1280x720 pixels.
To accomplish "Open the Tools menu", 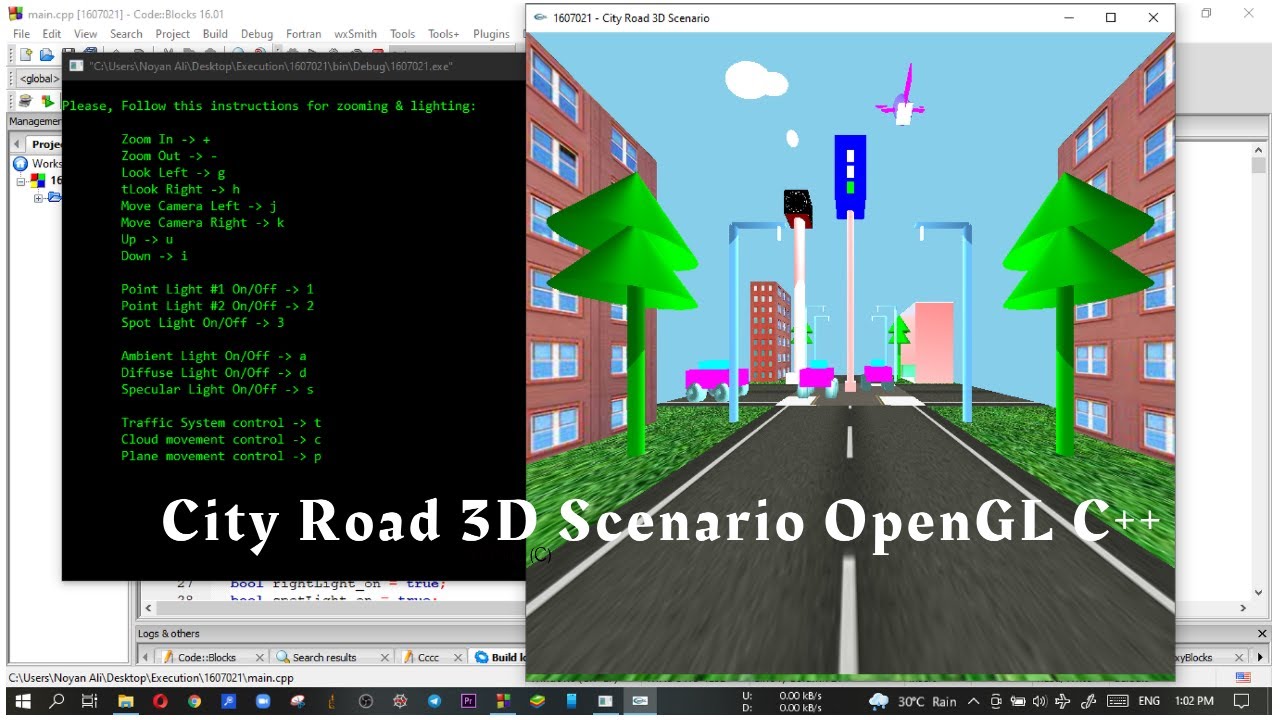I will pyautogui.click(x=402, y=34).
